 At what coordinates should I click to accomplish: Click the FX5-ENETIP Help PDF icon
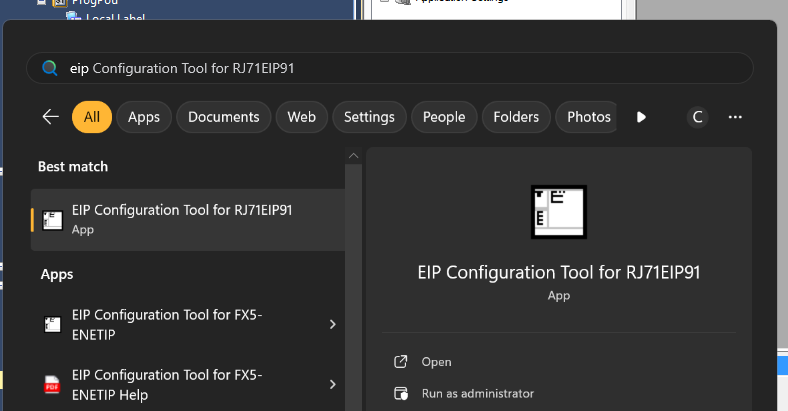[x=53, y=384]
